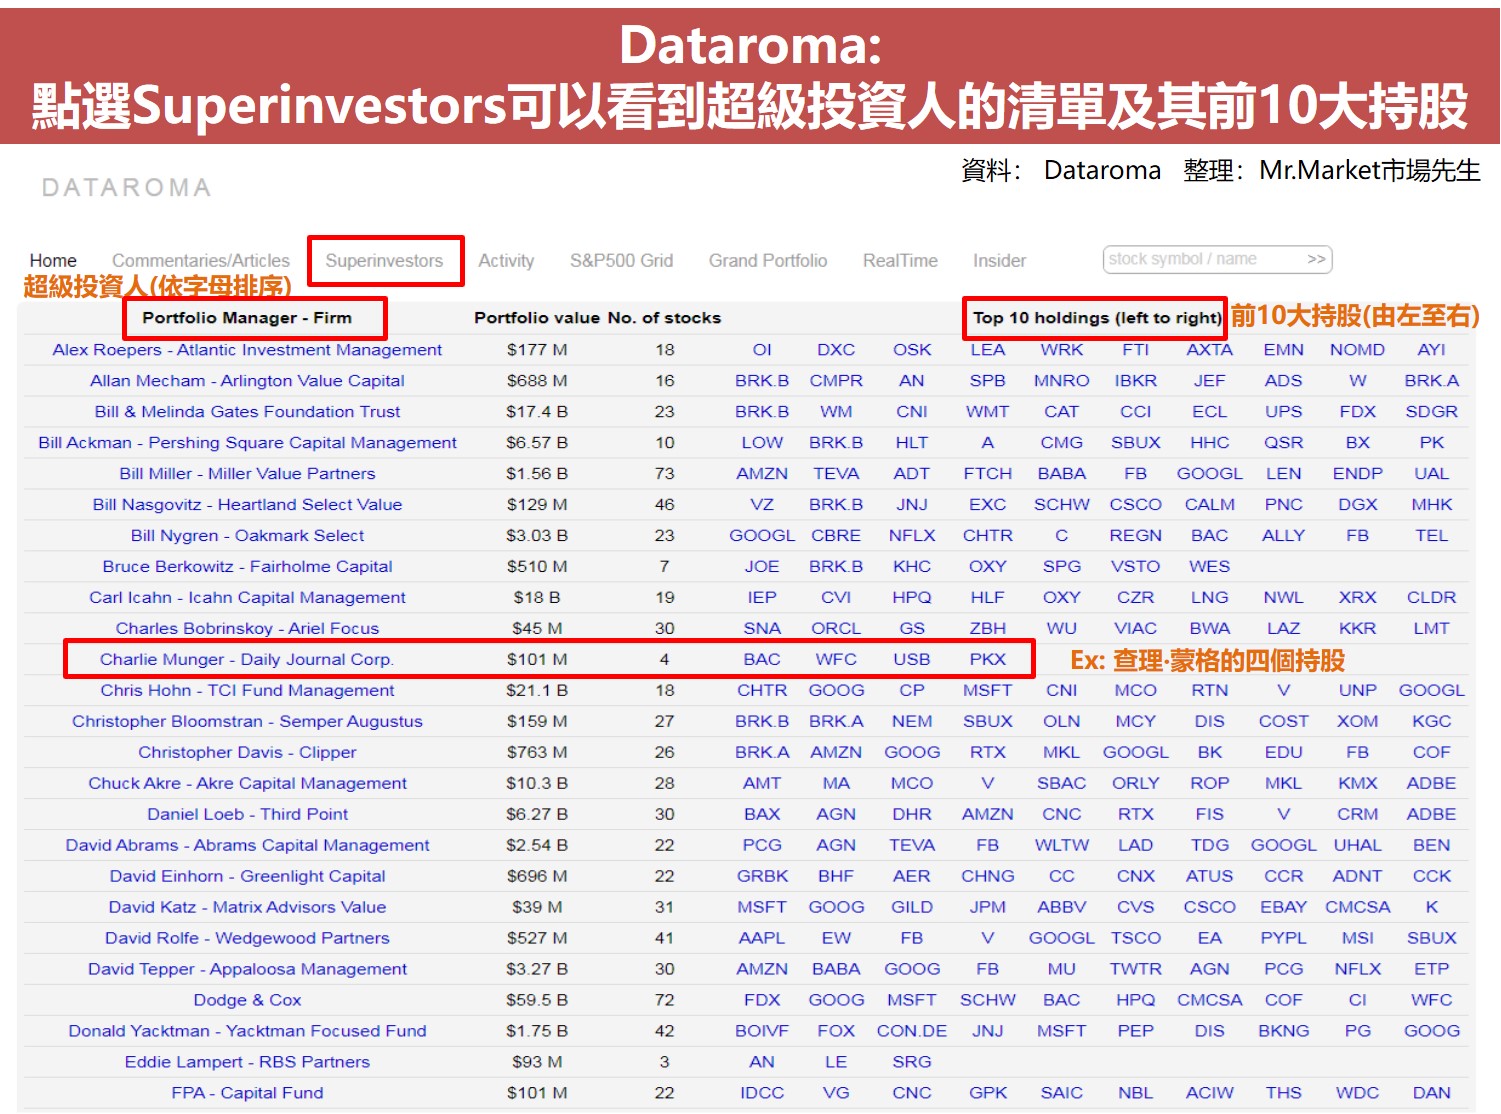Click WMT ticker in Gates Foundation row
This screenshot has width=1501, height=1114.
(x=988, y=411)
